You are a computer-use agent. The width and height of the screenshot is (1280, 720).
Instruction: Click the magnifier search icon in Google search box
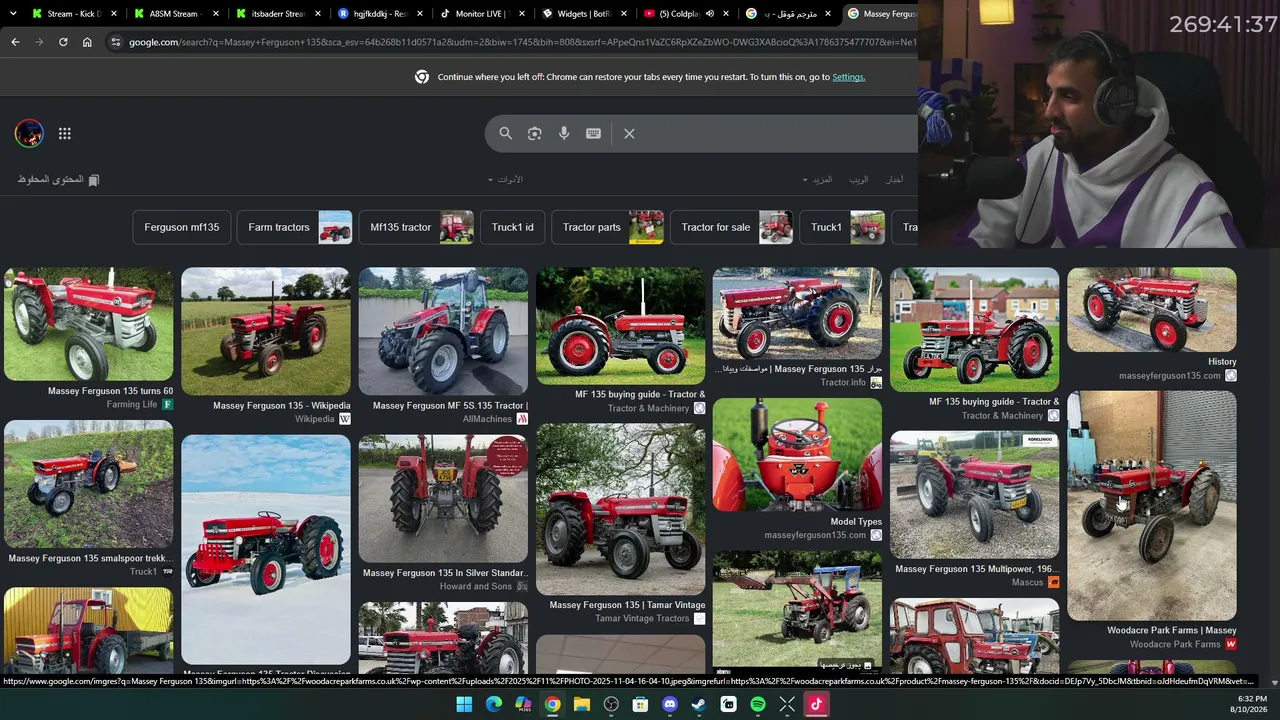(505, 133)
